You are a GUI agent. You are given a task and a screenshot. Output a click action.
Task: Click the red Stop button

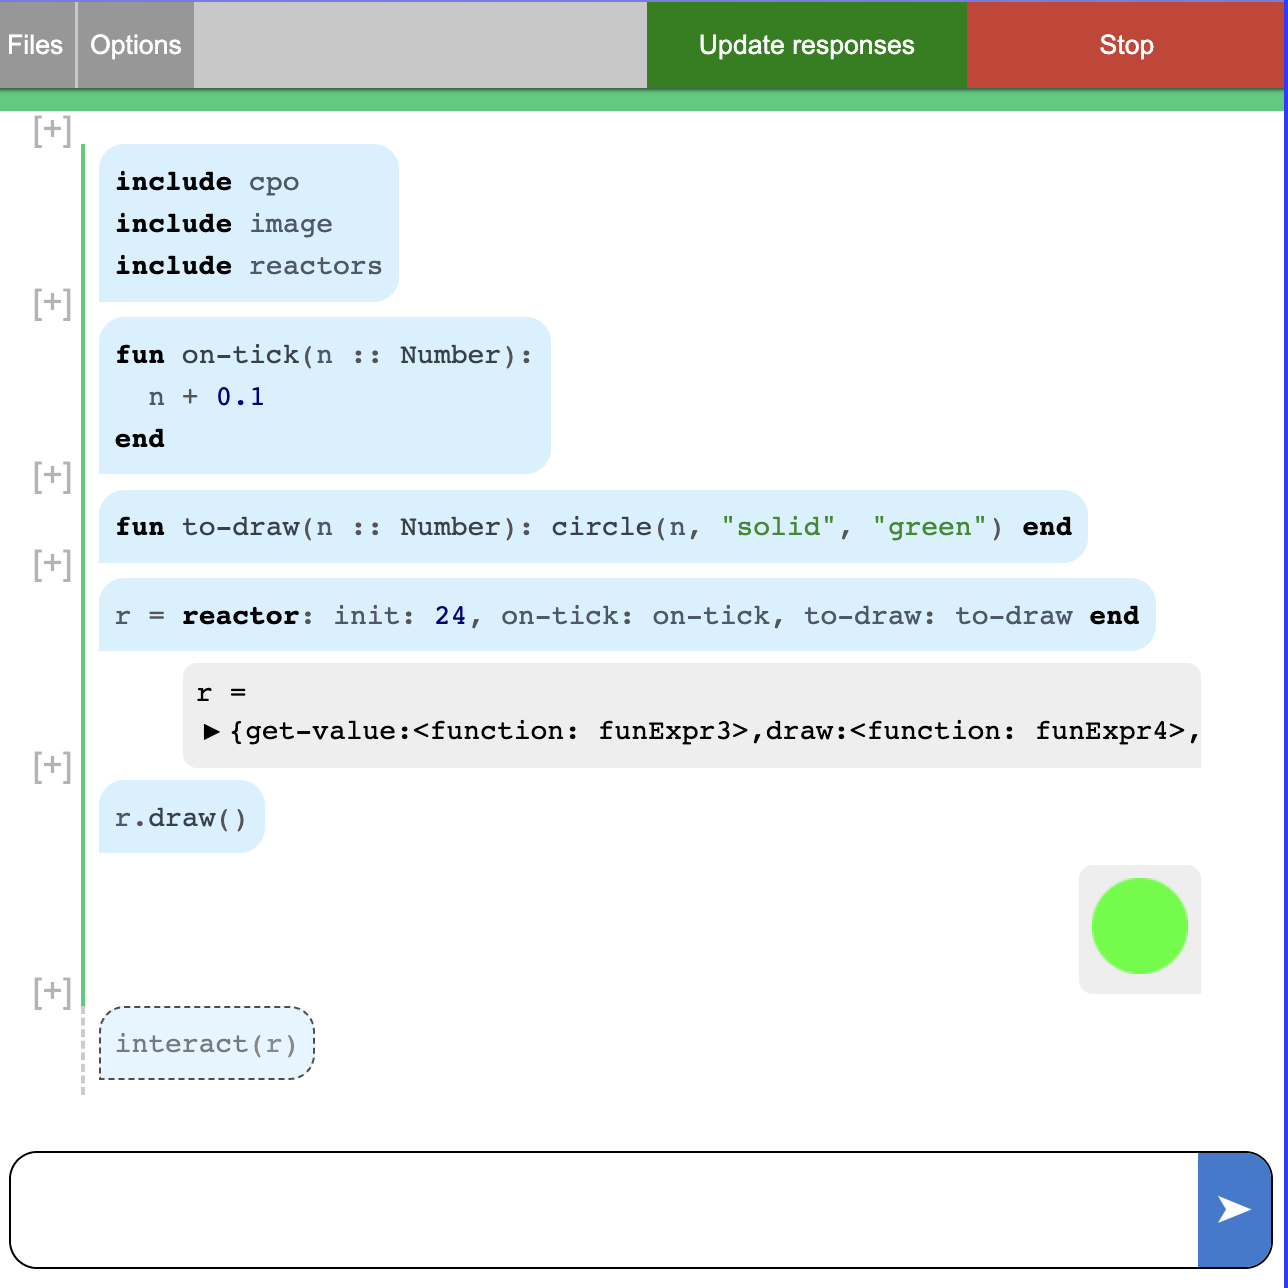tap(1126, 45)
